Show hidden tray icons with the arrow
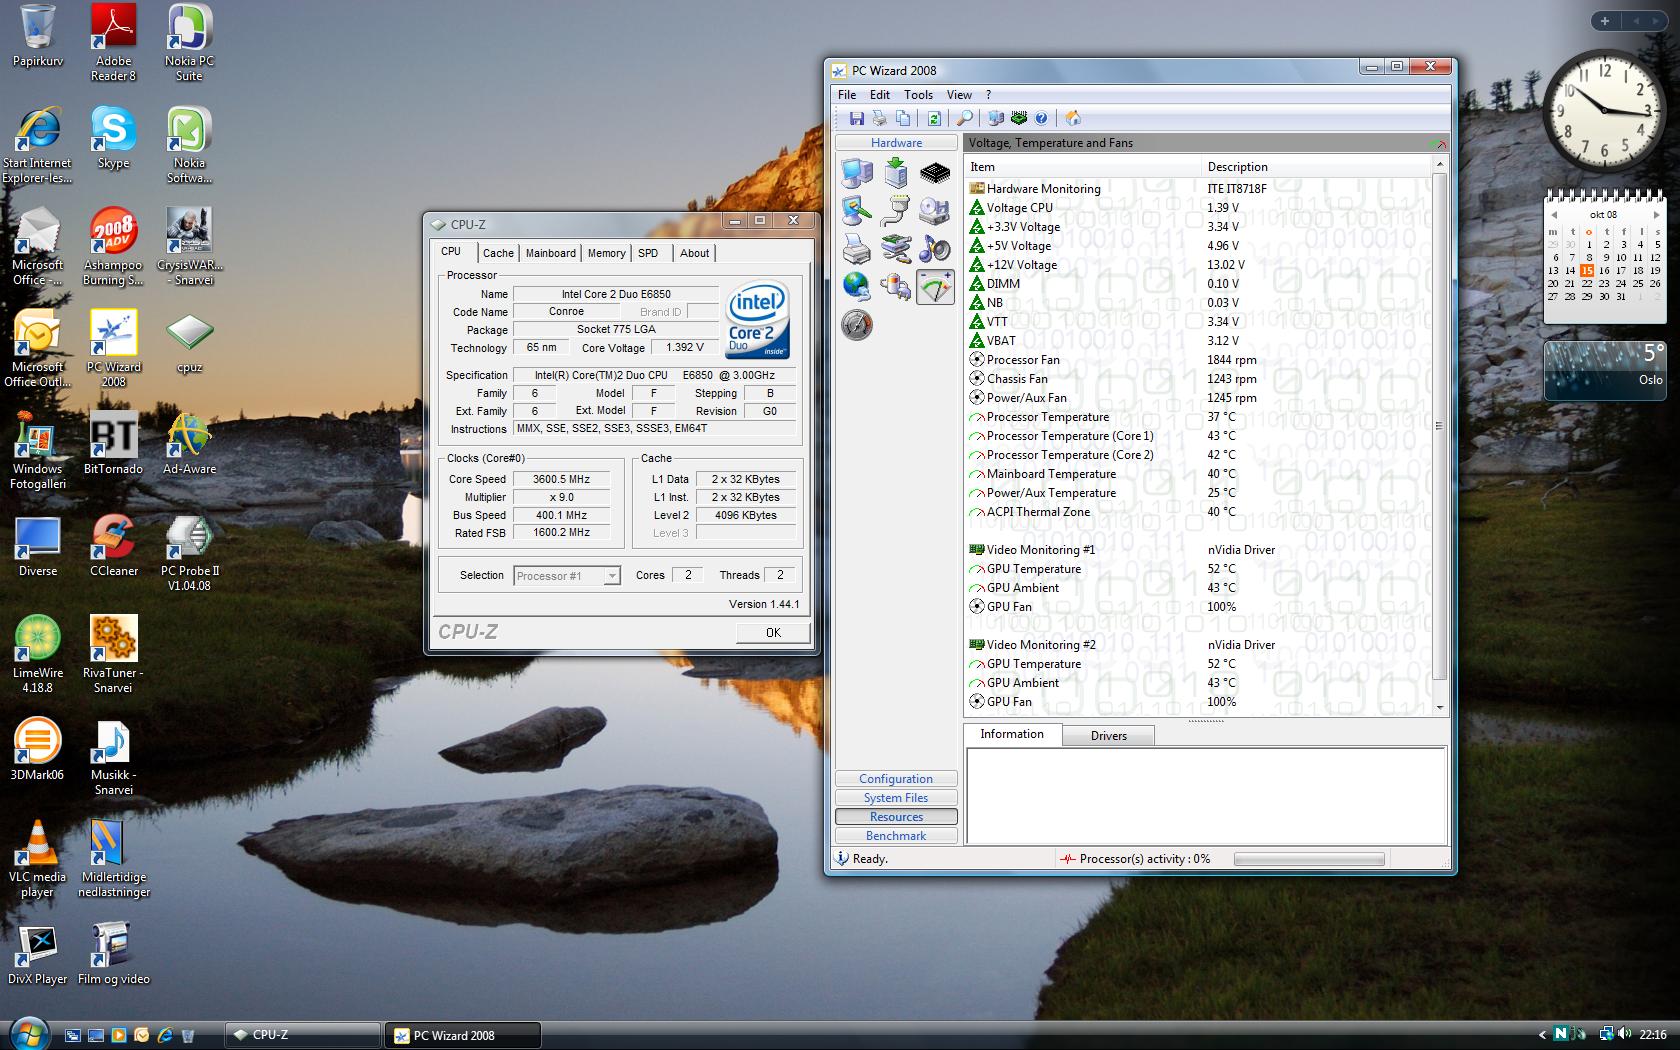The height and width of the screenshot is (1050, 1680). (x=1542, y=1035)
